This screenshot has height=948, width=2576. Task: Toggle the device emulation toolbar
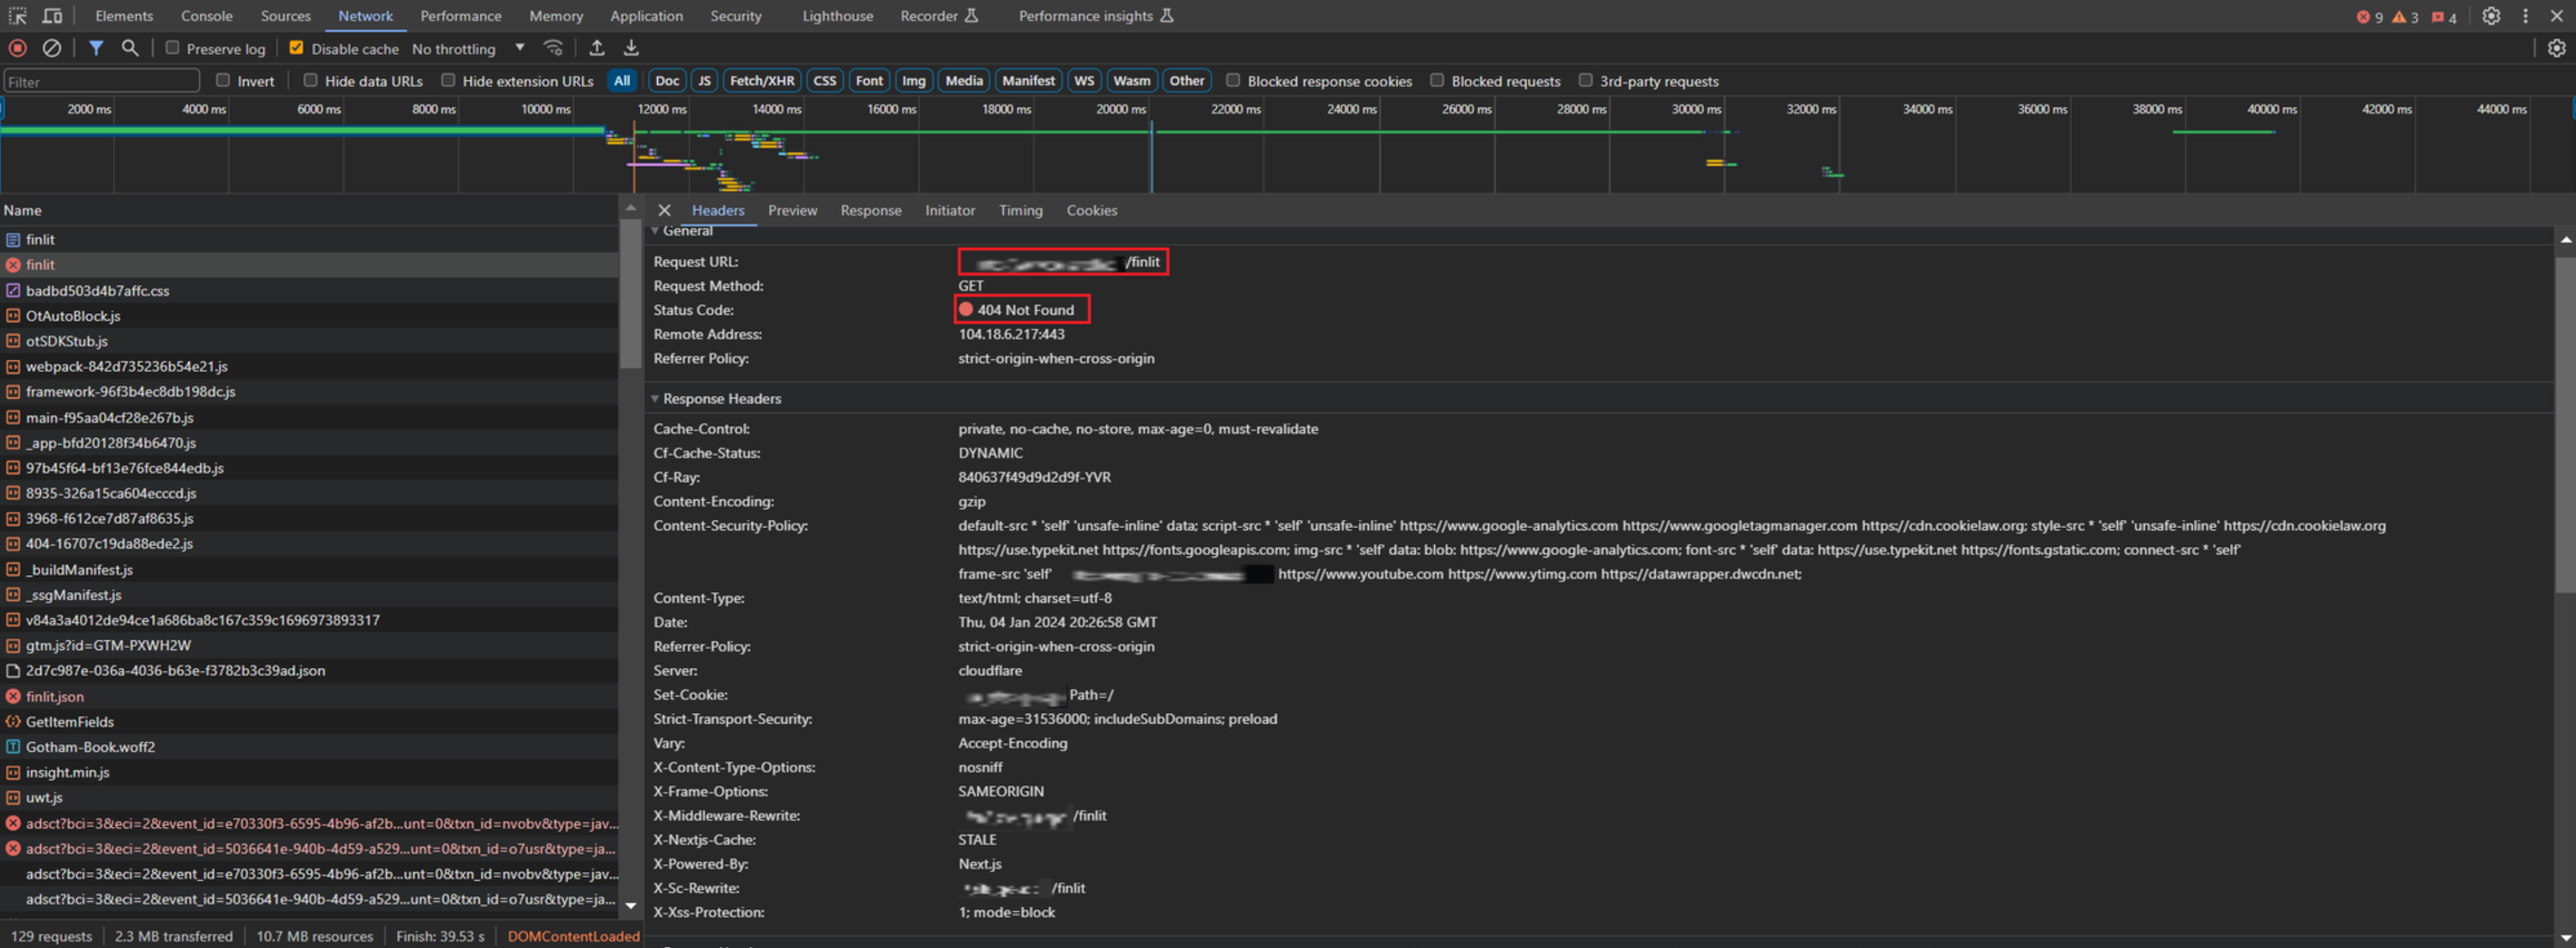(x=53, y=15)
